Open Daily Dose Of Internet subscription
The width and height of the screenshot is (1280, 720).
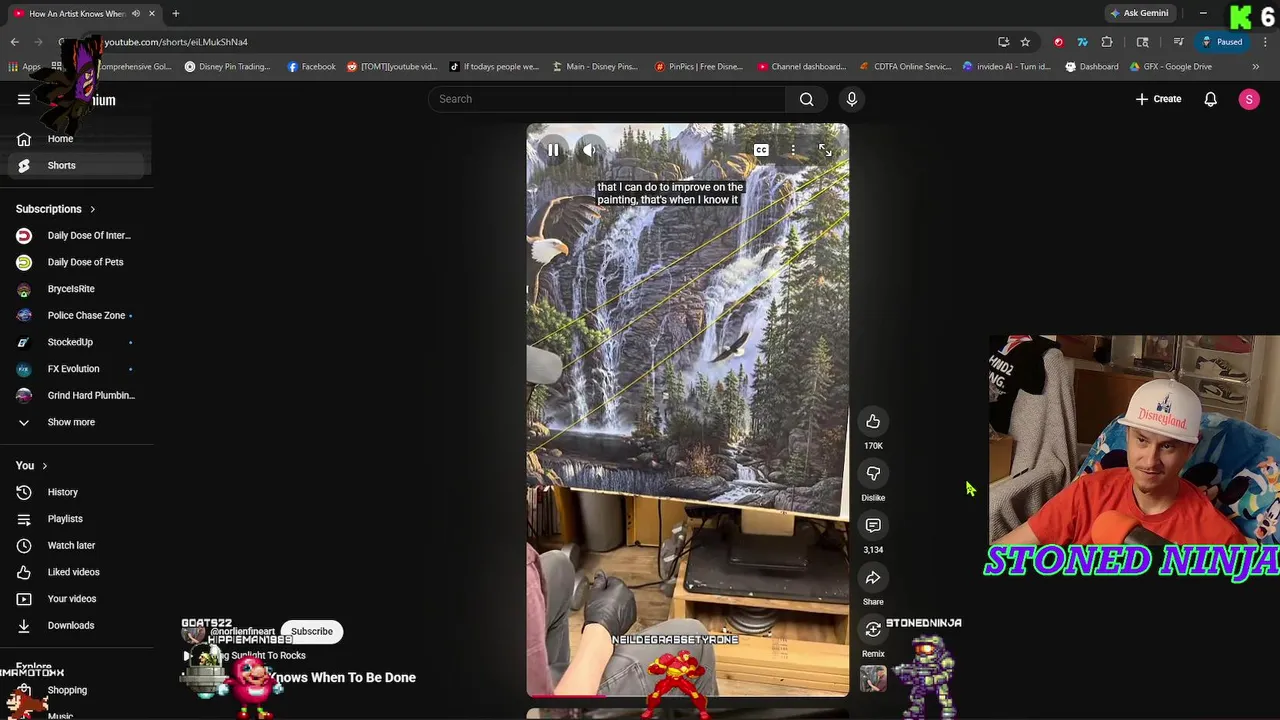75,235
